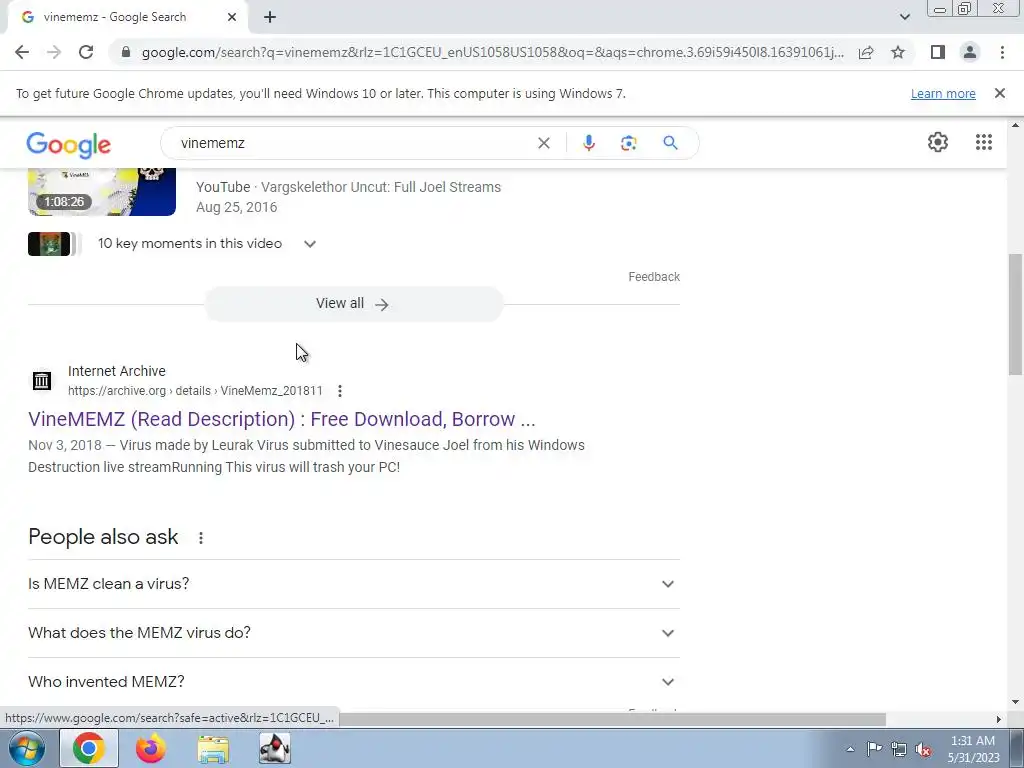
Task: Open the key moments preview thumbnail
Action: coord(49,244)
